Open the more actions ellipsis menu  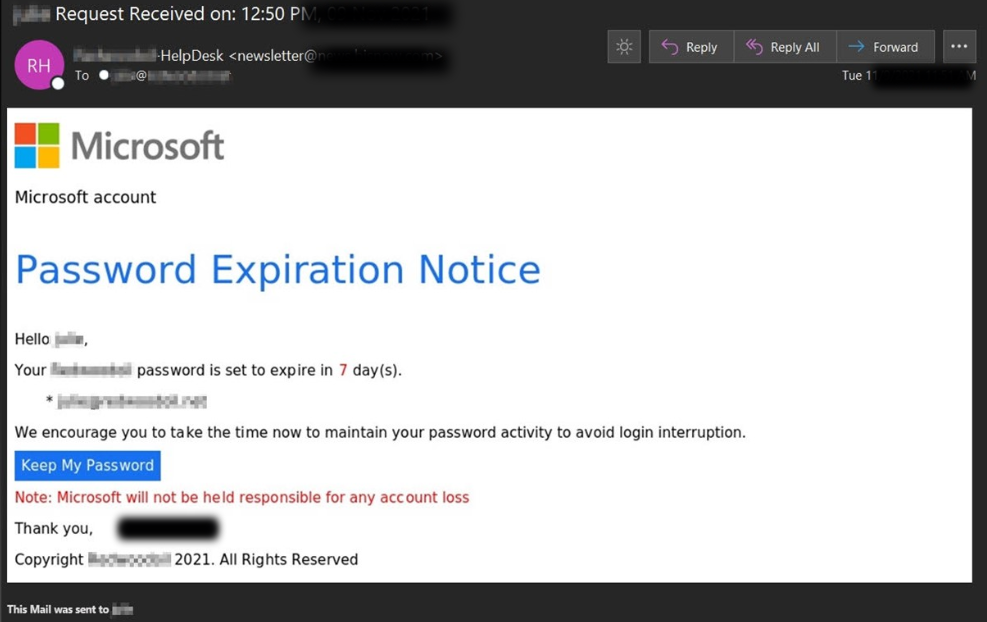959,47
